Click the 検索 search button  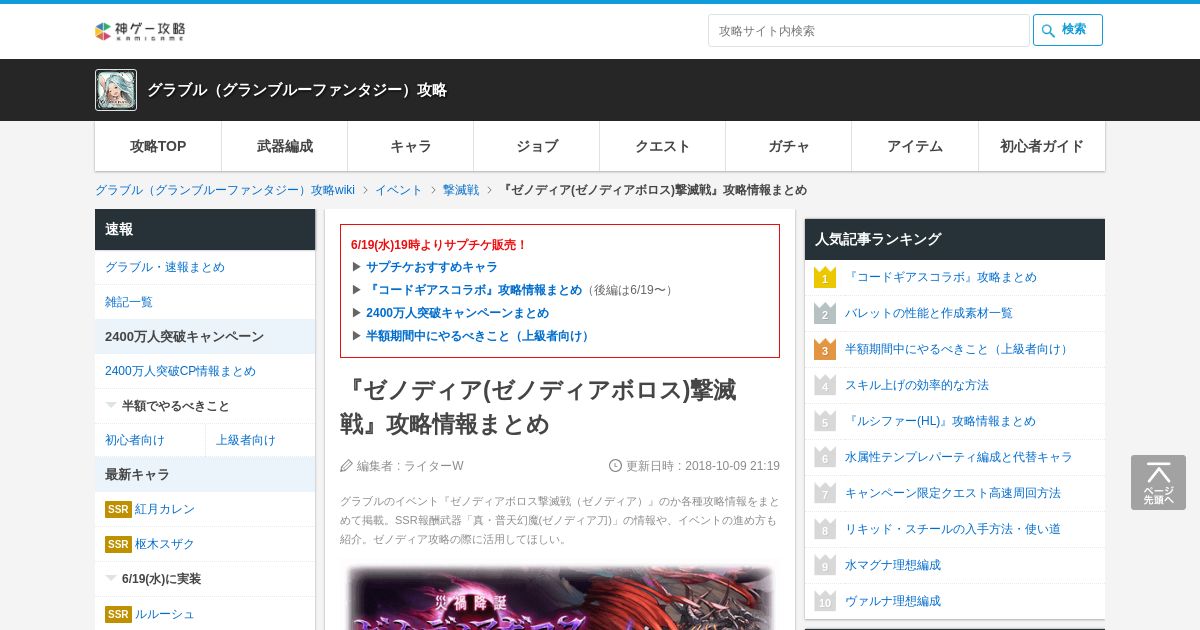pyautogui.click(x=1068, y=30)
